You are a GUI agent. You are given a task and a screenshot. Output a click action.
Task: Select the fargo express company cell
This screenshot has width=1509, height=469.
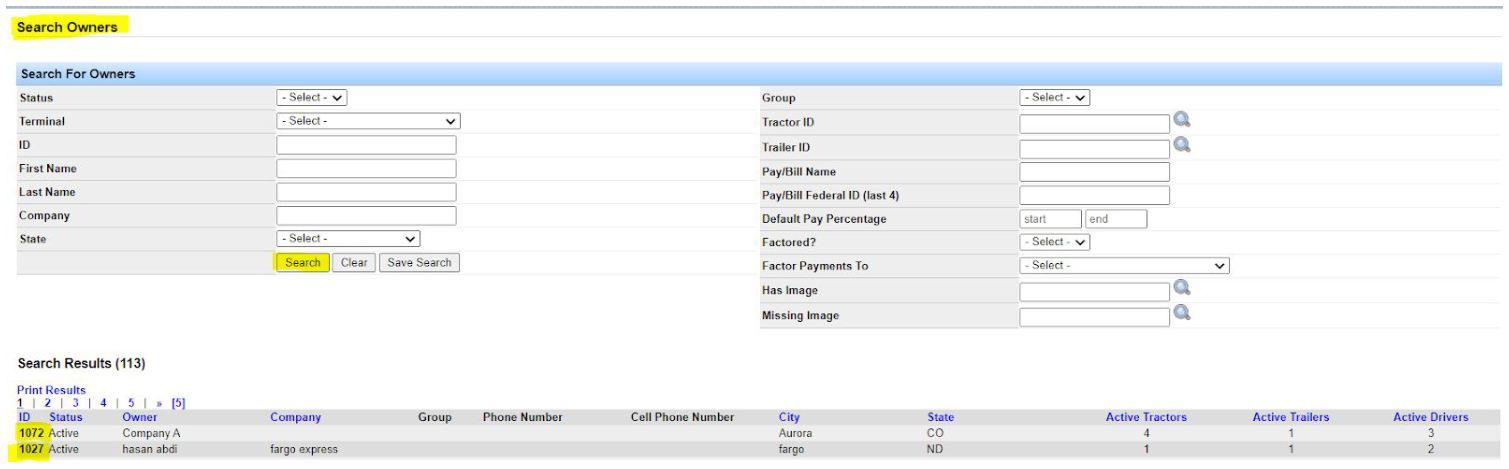click(304, 449)
